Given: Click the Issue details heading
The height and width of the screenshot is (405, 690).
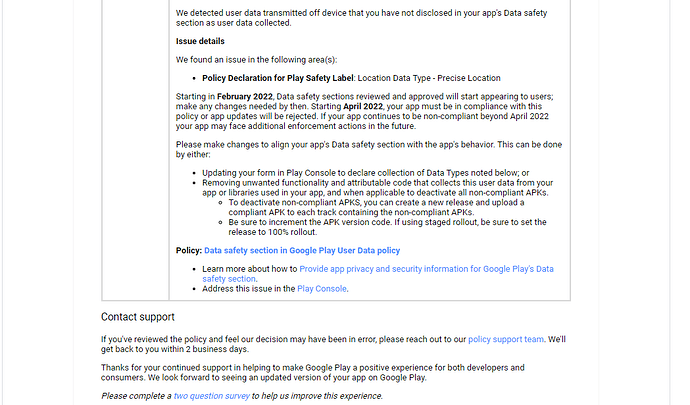Looking at the screenshot, I should tap(200, 41).
